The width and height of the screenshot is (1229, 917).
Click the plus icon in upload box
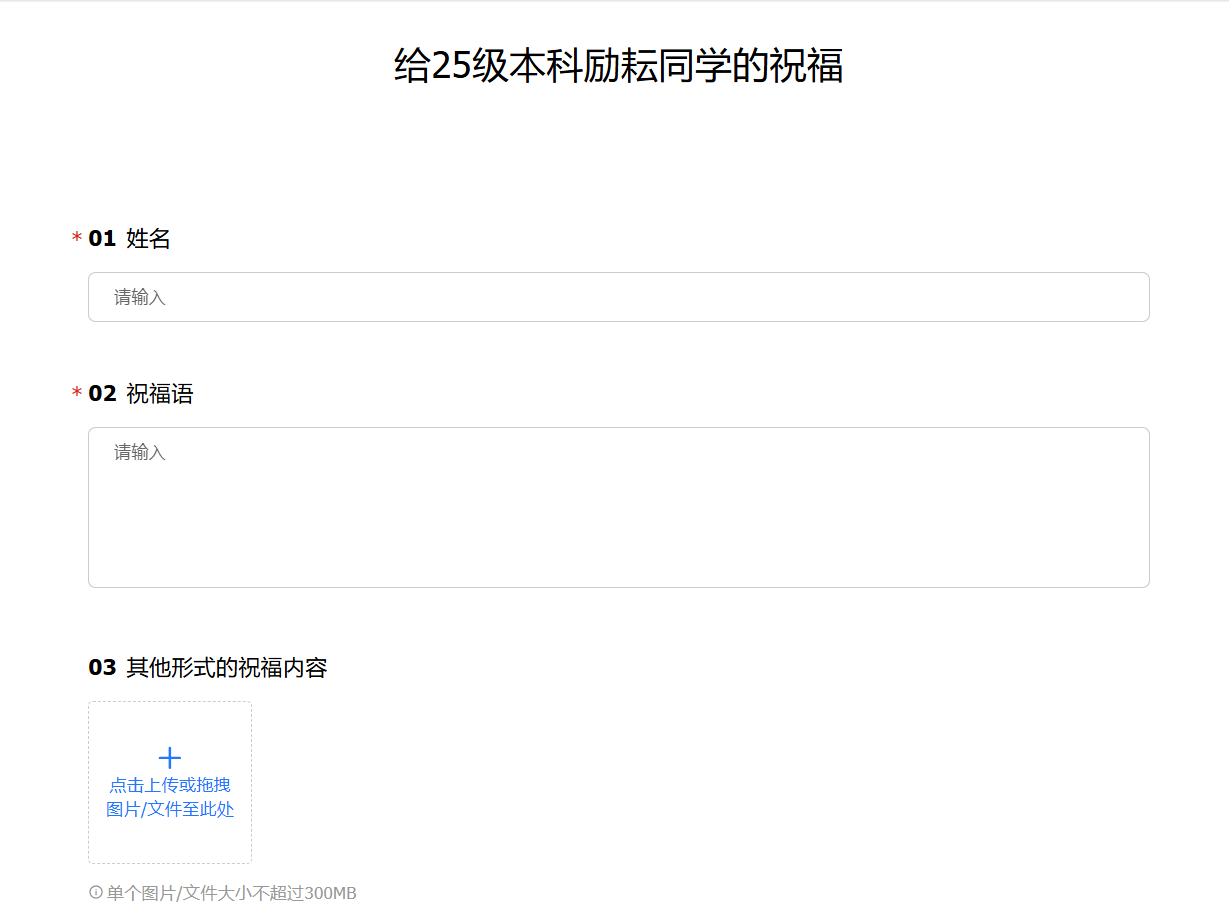coord(170,758)
